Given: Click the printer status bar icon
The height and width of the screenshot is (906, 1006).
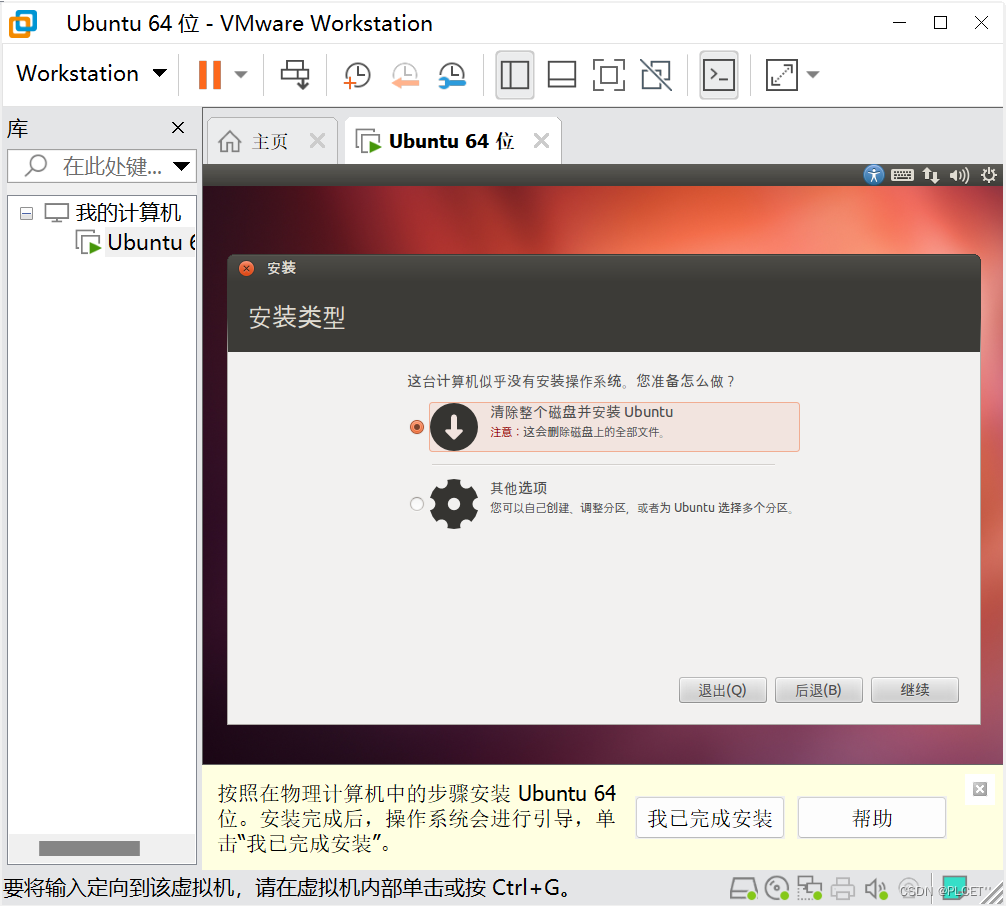Looking at the screenshot, I should pos(842,889).
